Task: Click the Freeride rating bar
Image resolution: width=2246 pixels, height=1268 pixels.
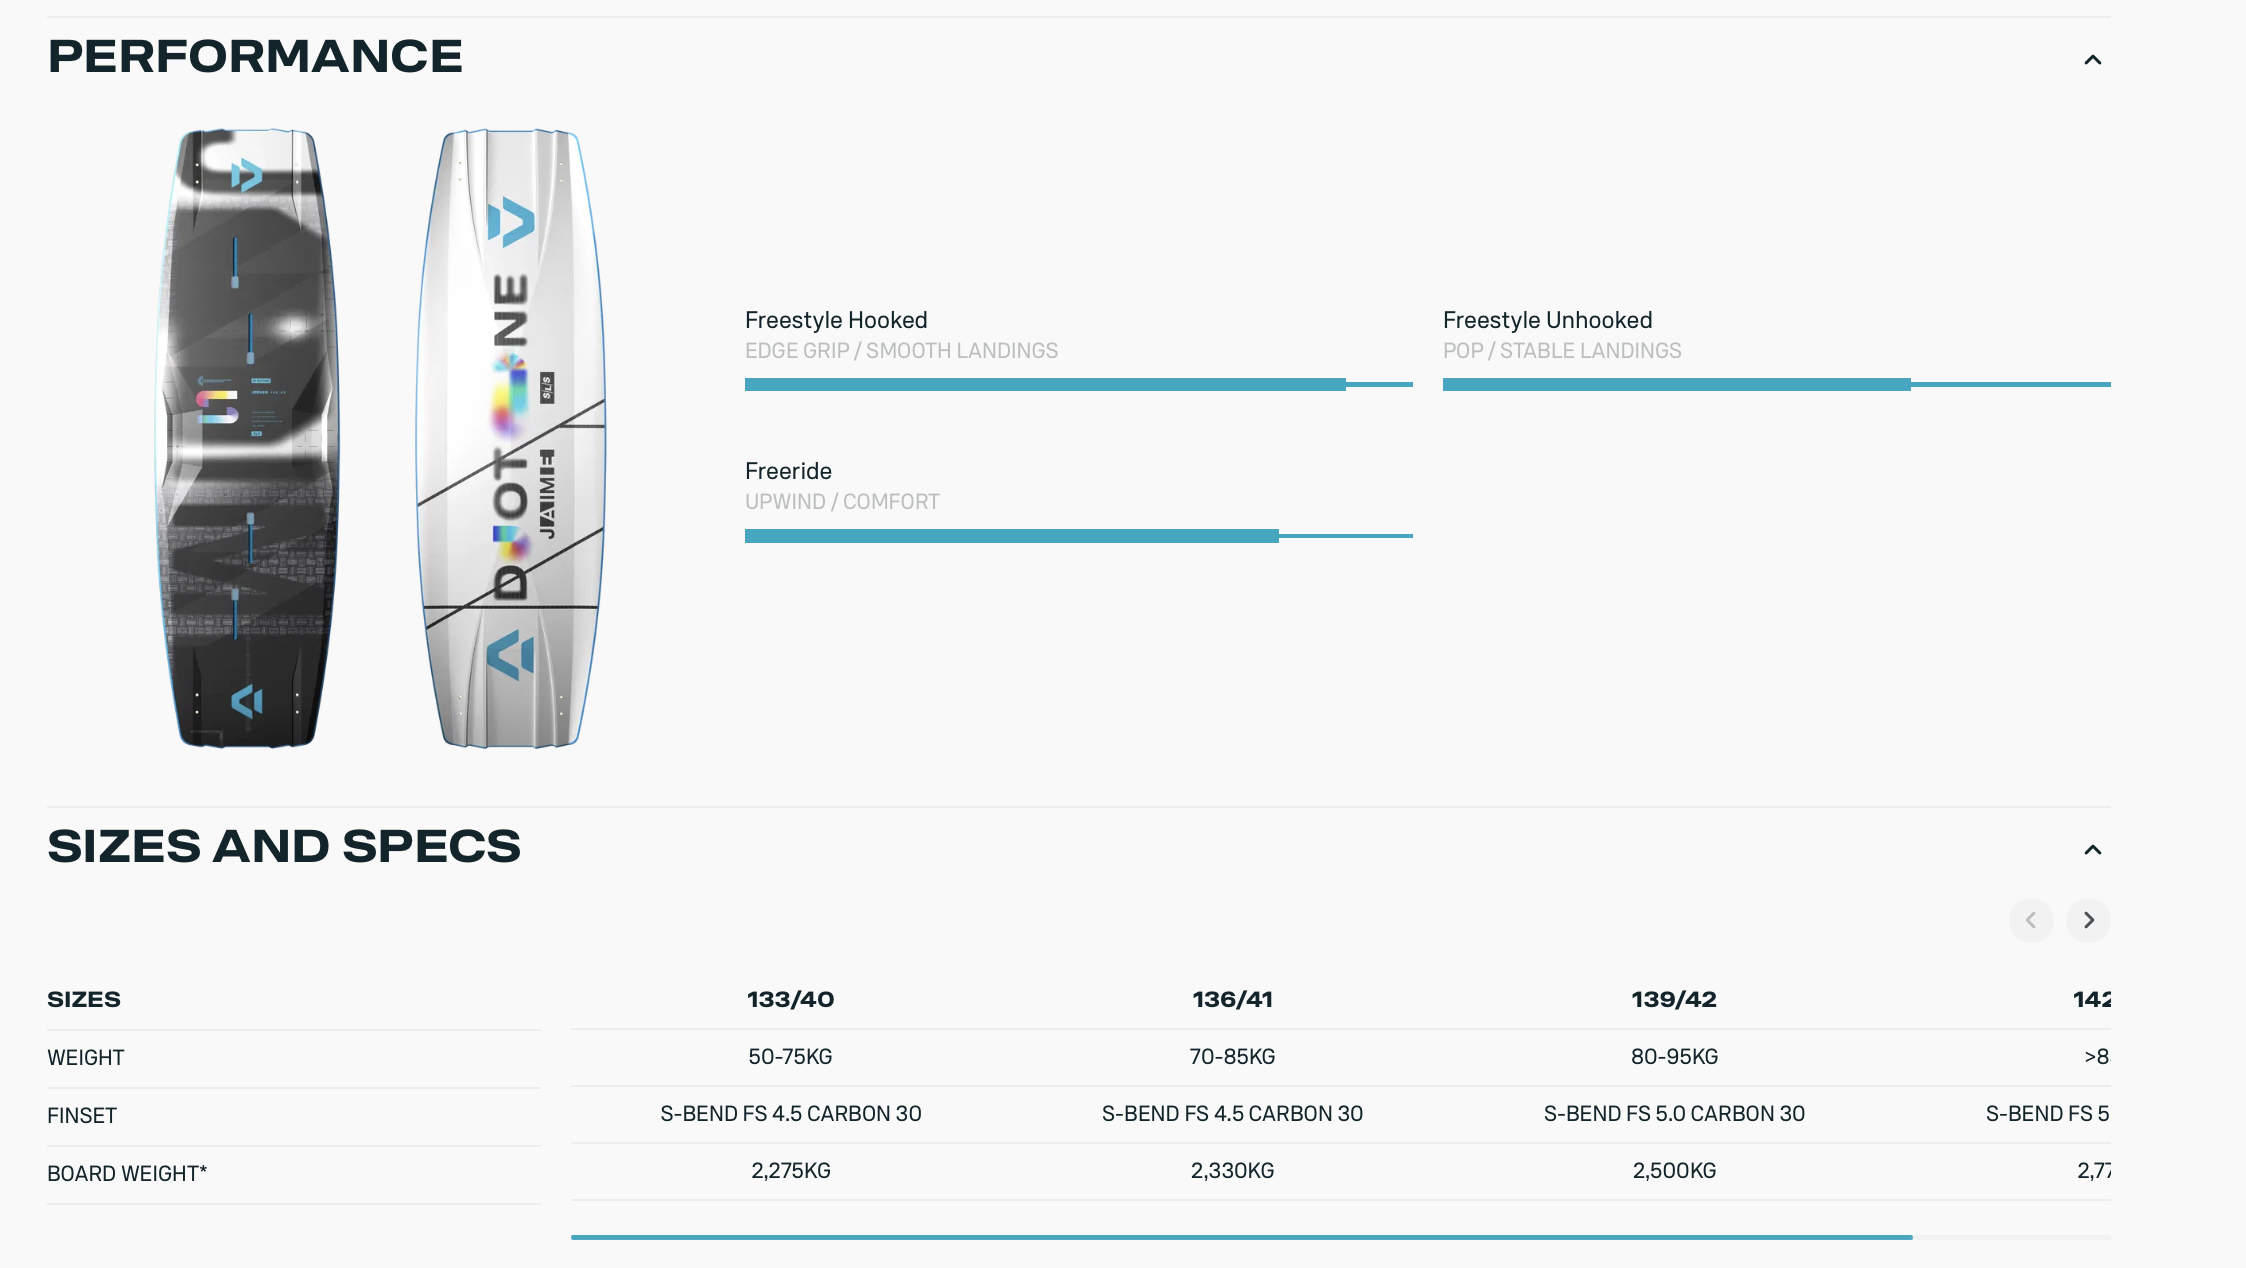Action: [x=1078, y=536]
